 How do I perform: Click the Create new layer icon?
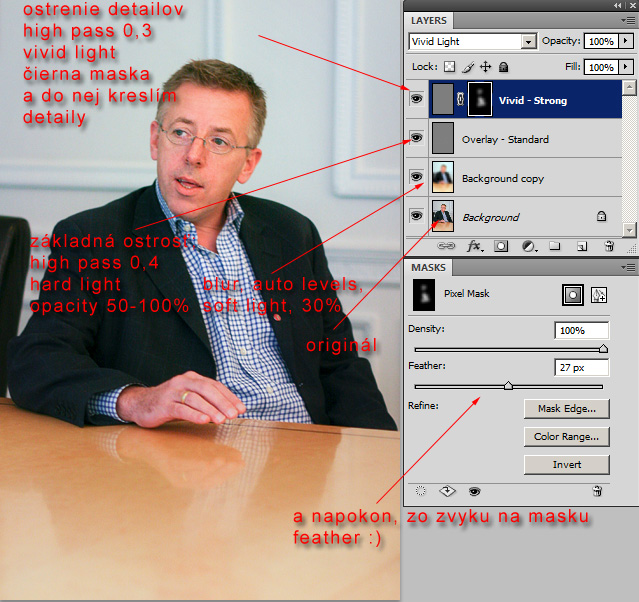pos(580,245)
